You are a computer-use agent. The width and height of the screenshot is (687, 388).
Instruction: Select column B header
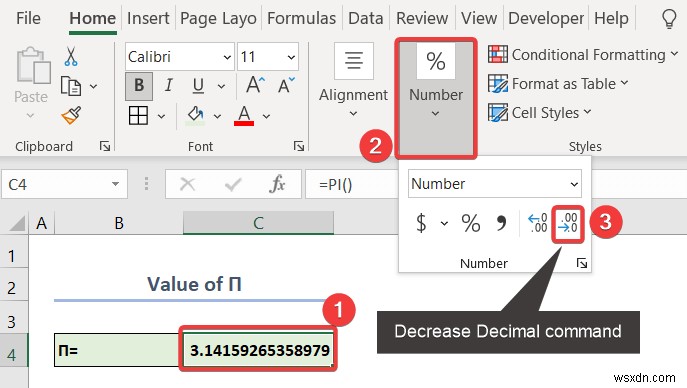pos(119,223)
